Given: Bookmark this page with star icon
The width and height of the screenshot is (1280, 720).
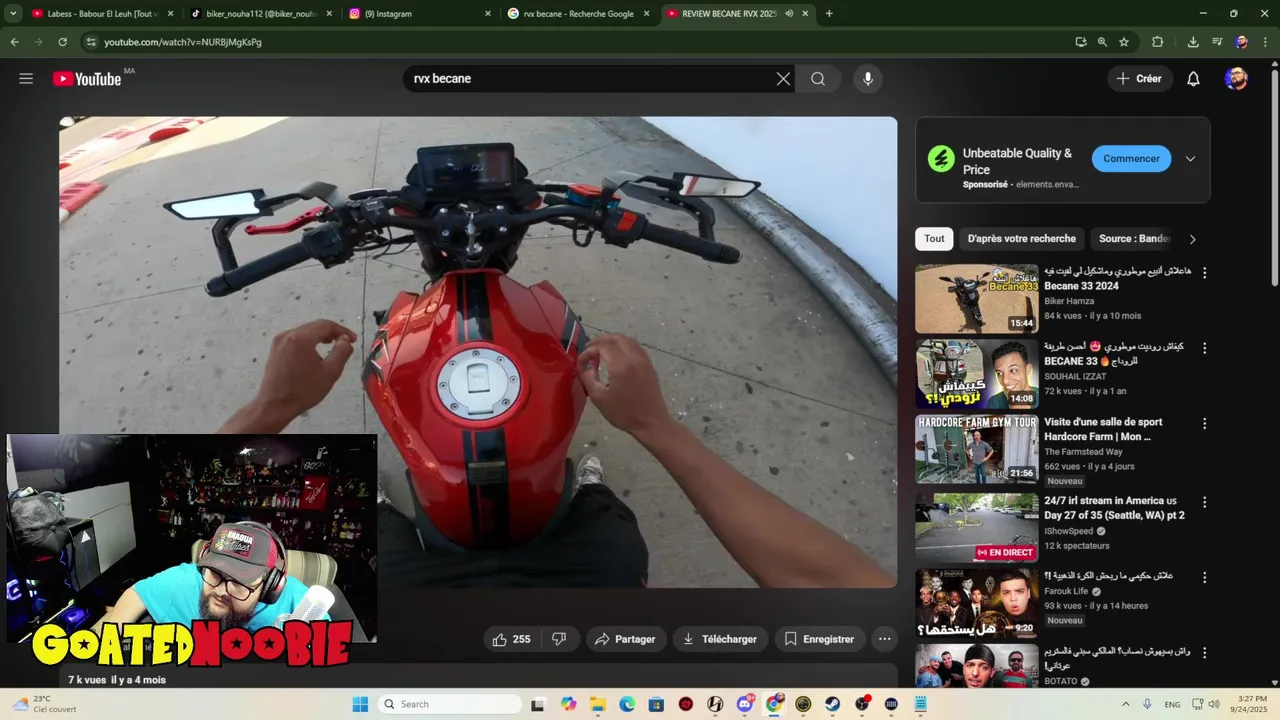Looking at the screenshot, I should pyautogui.click(x=1124, y=42).
